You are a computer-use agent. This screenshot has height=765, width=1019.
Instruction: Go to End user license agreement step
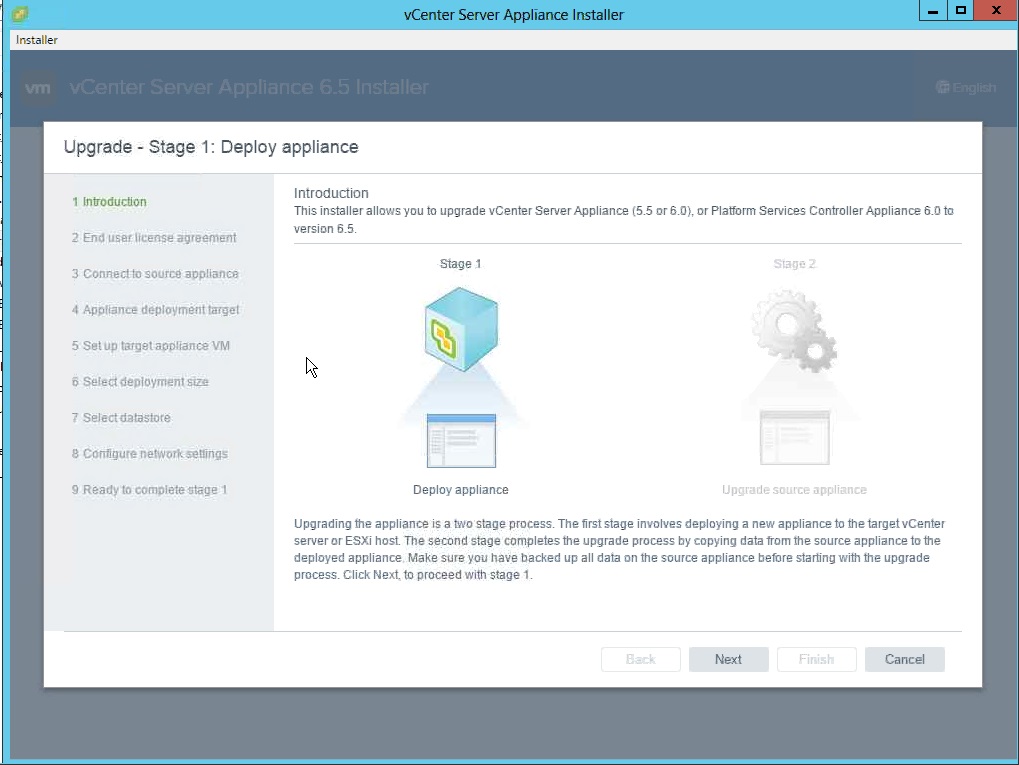(154, 238)
